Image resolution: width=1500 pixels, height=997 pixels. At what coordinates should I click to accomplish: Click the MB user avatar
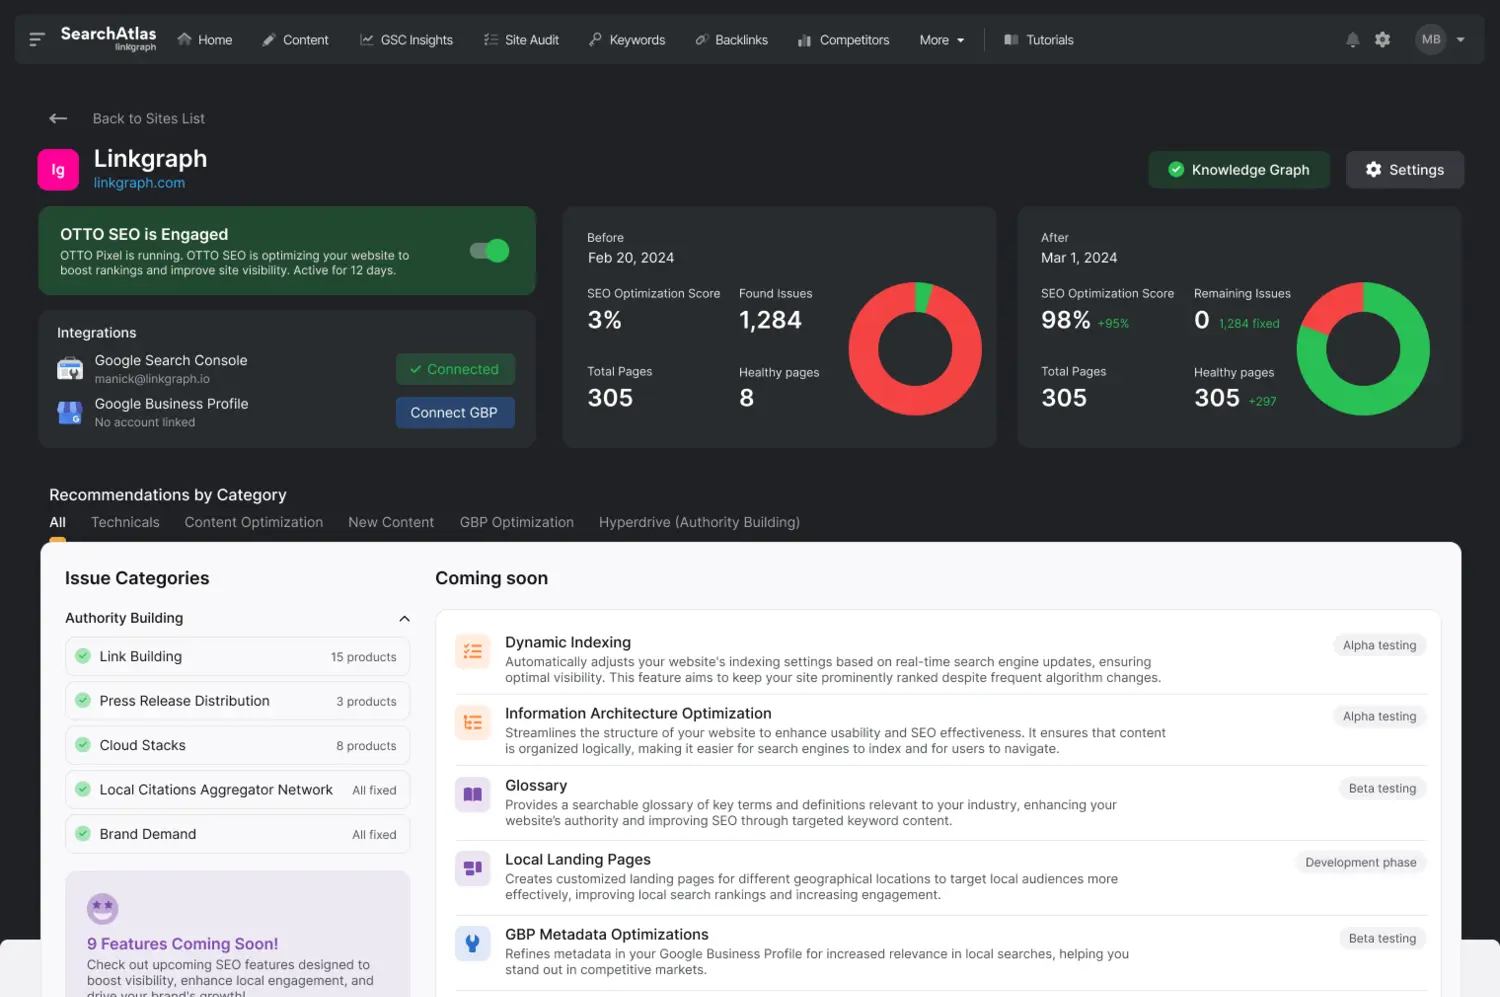1431,40
